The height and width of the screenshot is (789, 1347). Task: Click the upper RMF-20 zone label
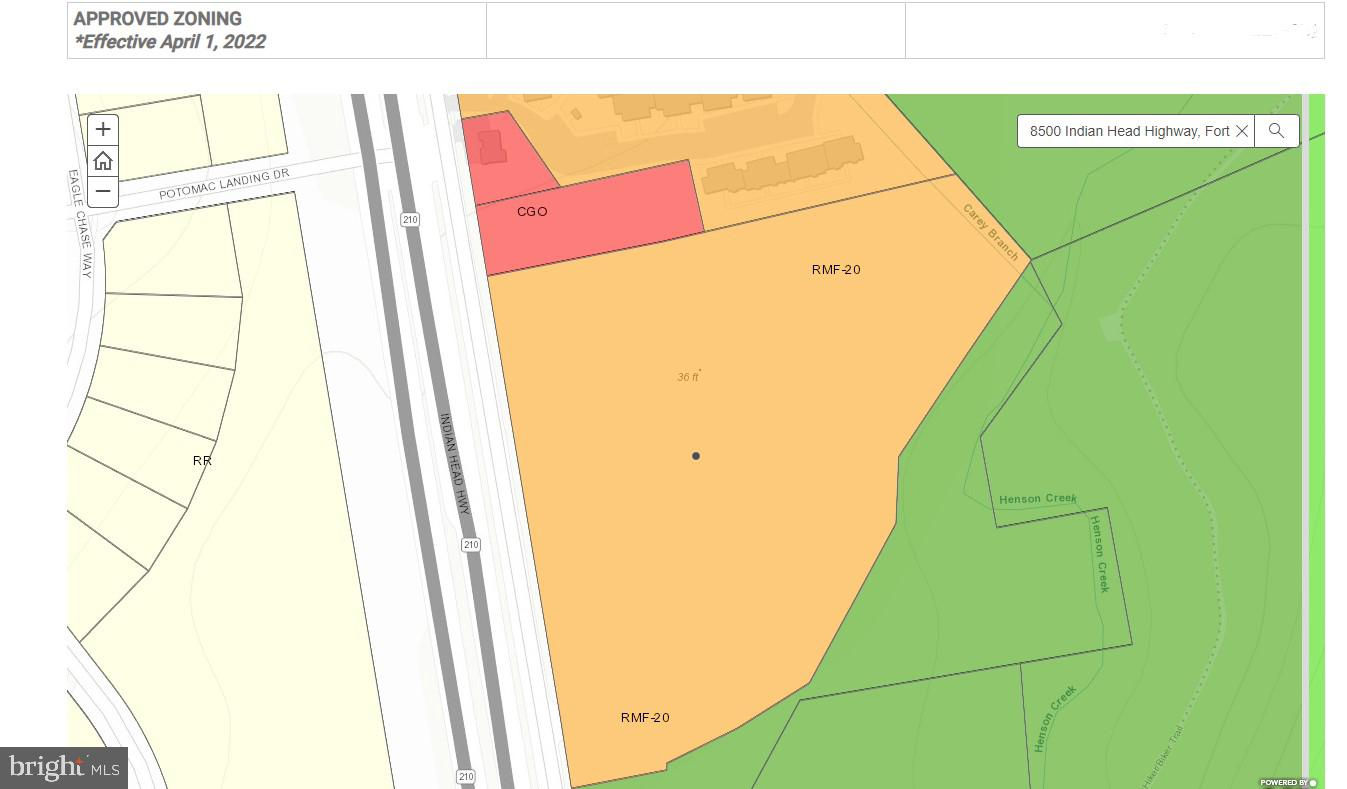pyautogui.click(x=836, y=269)
